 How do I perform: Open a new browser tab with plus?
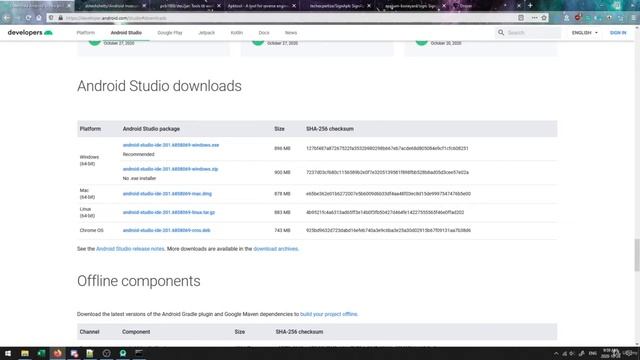(x=530, y=6)
